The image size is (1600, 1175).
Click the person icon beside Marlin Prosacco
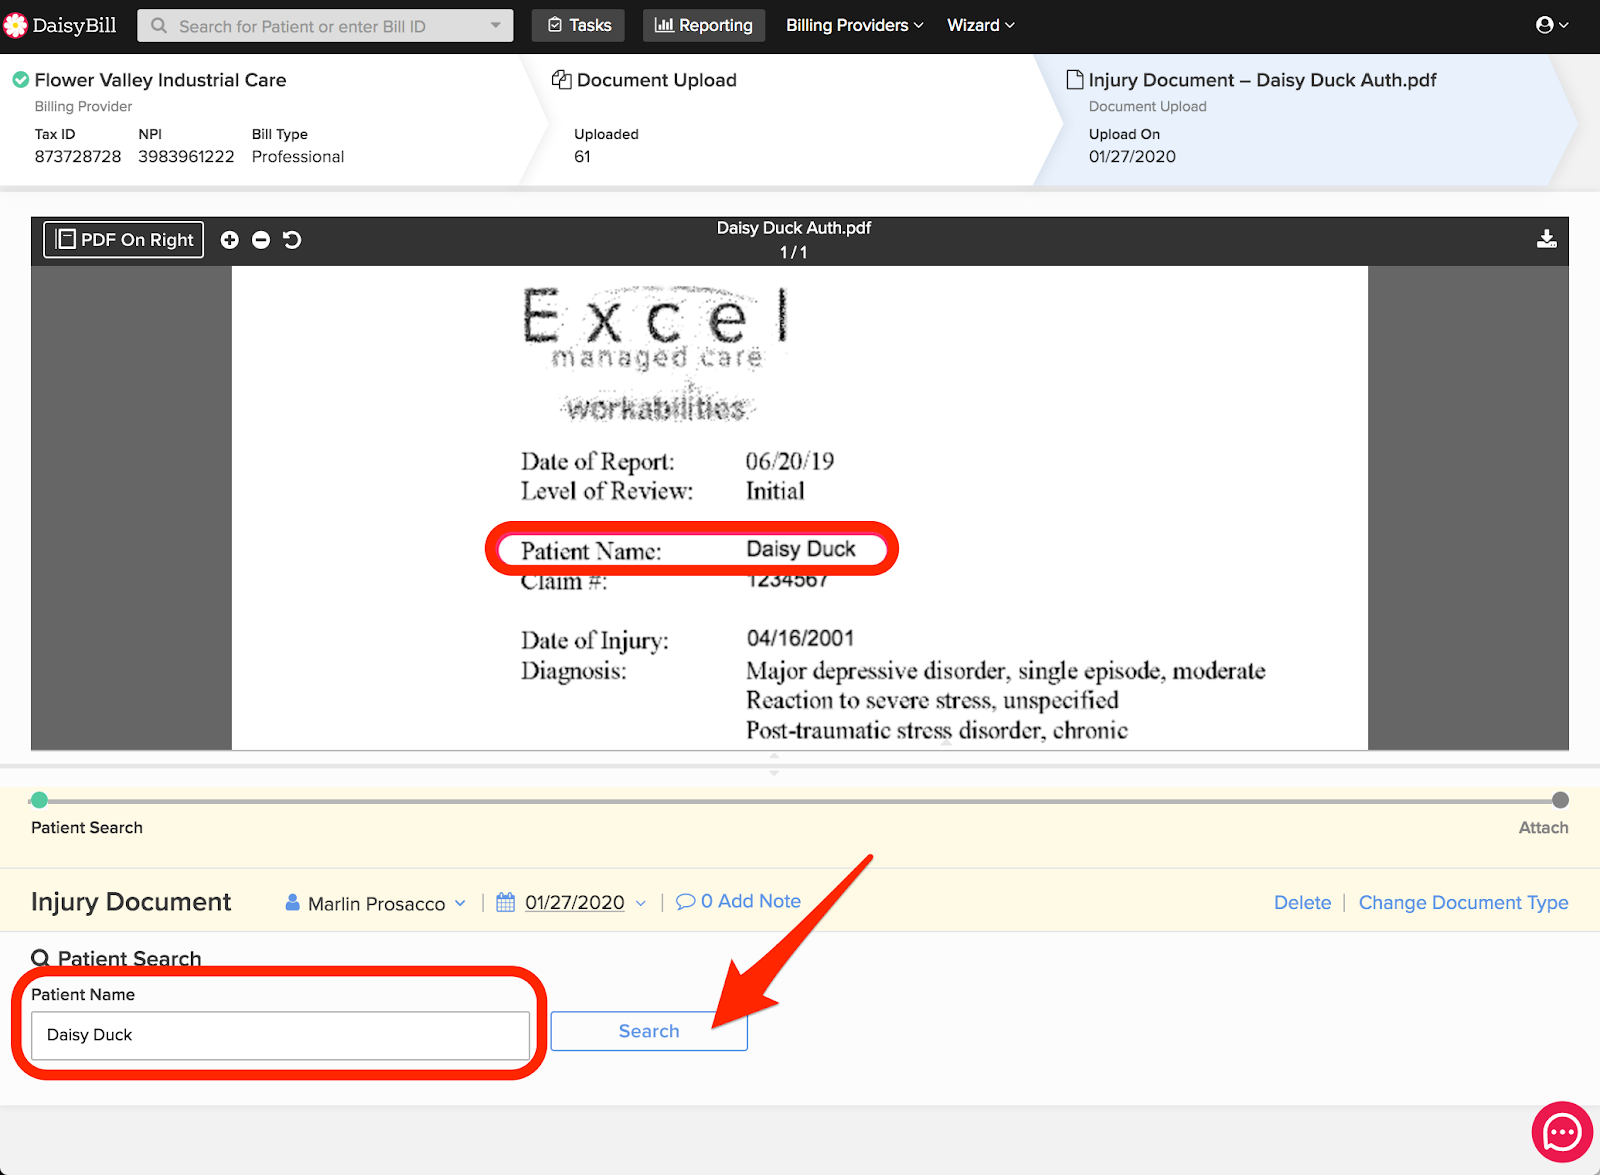point(293,902)
